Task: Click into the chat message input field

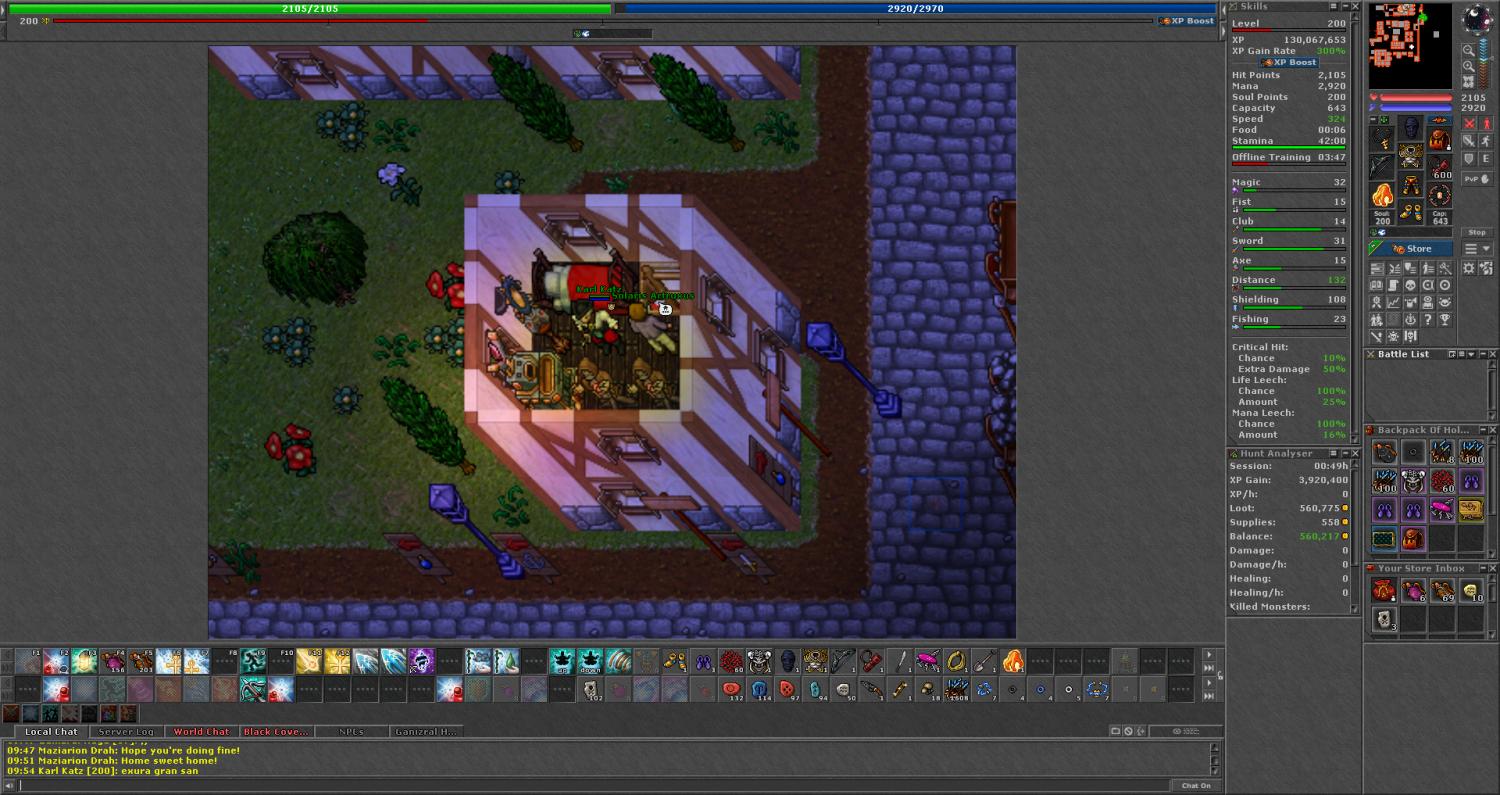Action: tap(595, 785)
